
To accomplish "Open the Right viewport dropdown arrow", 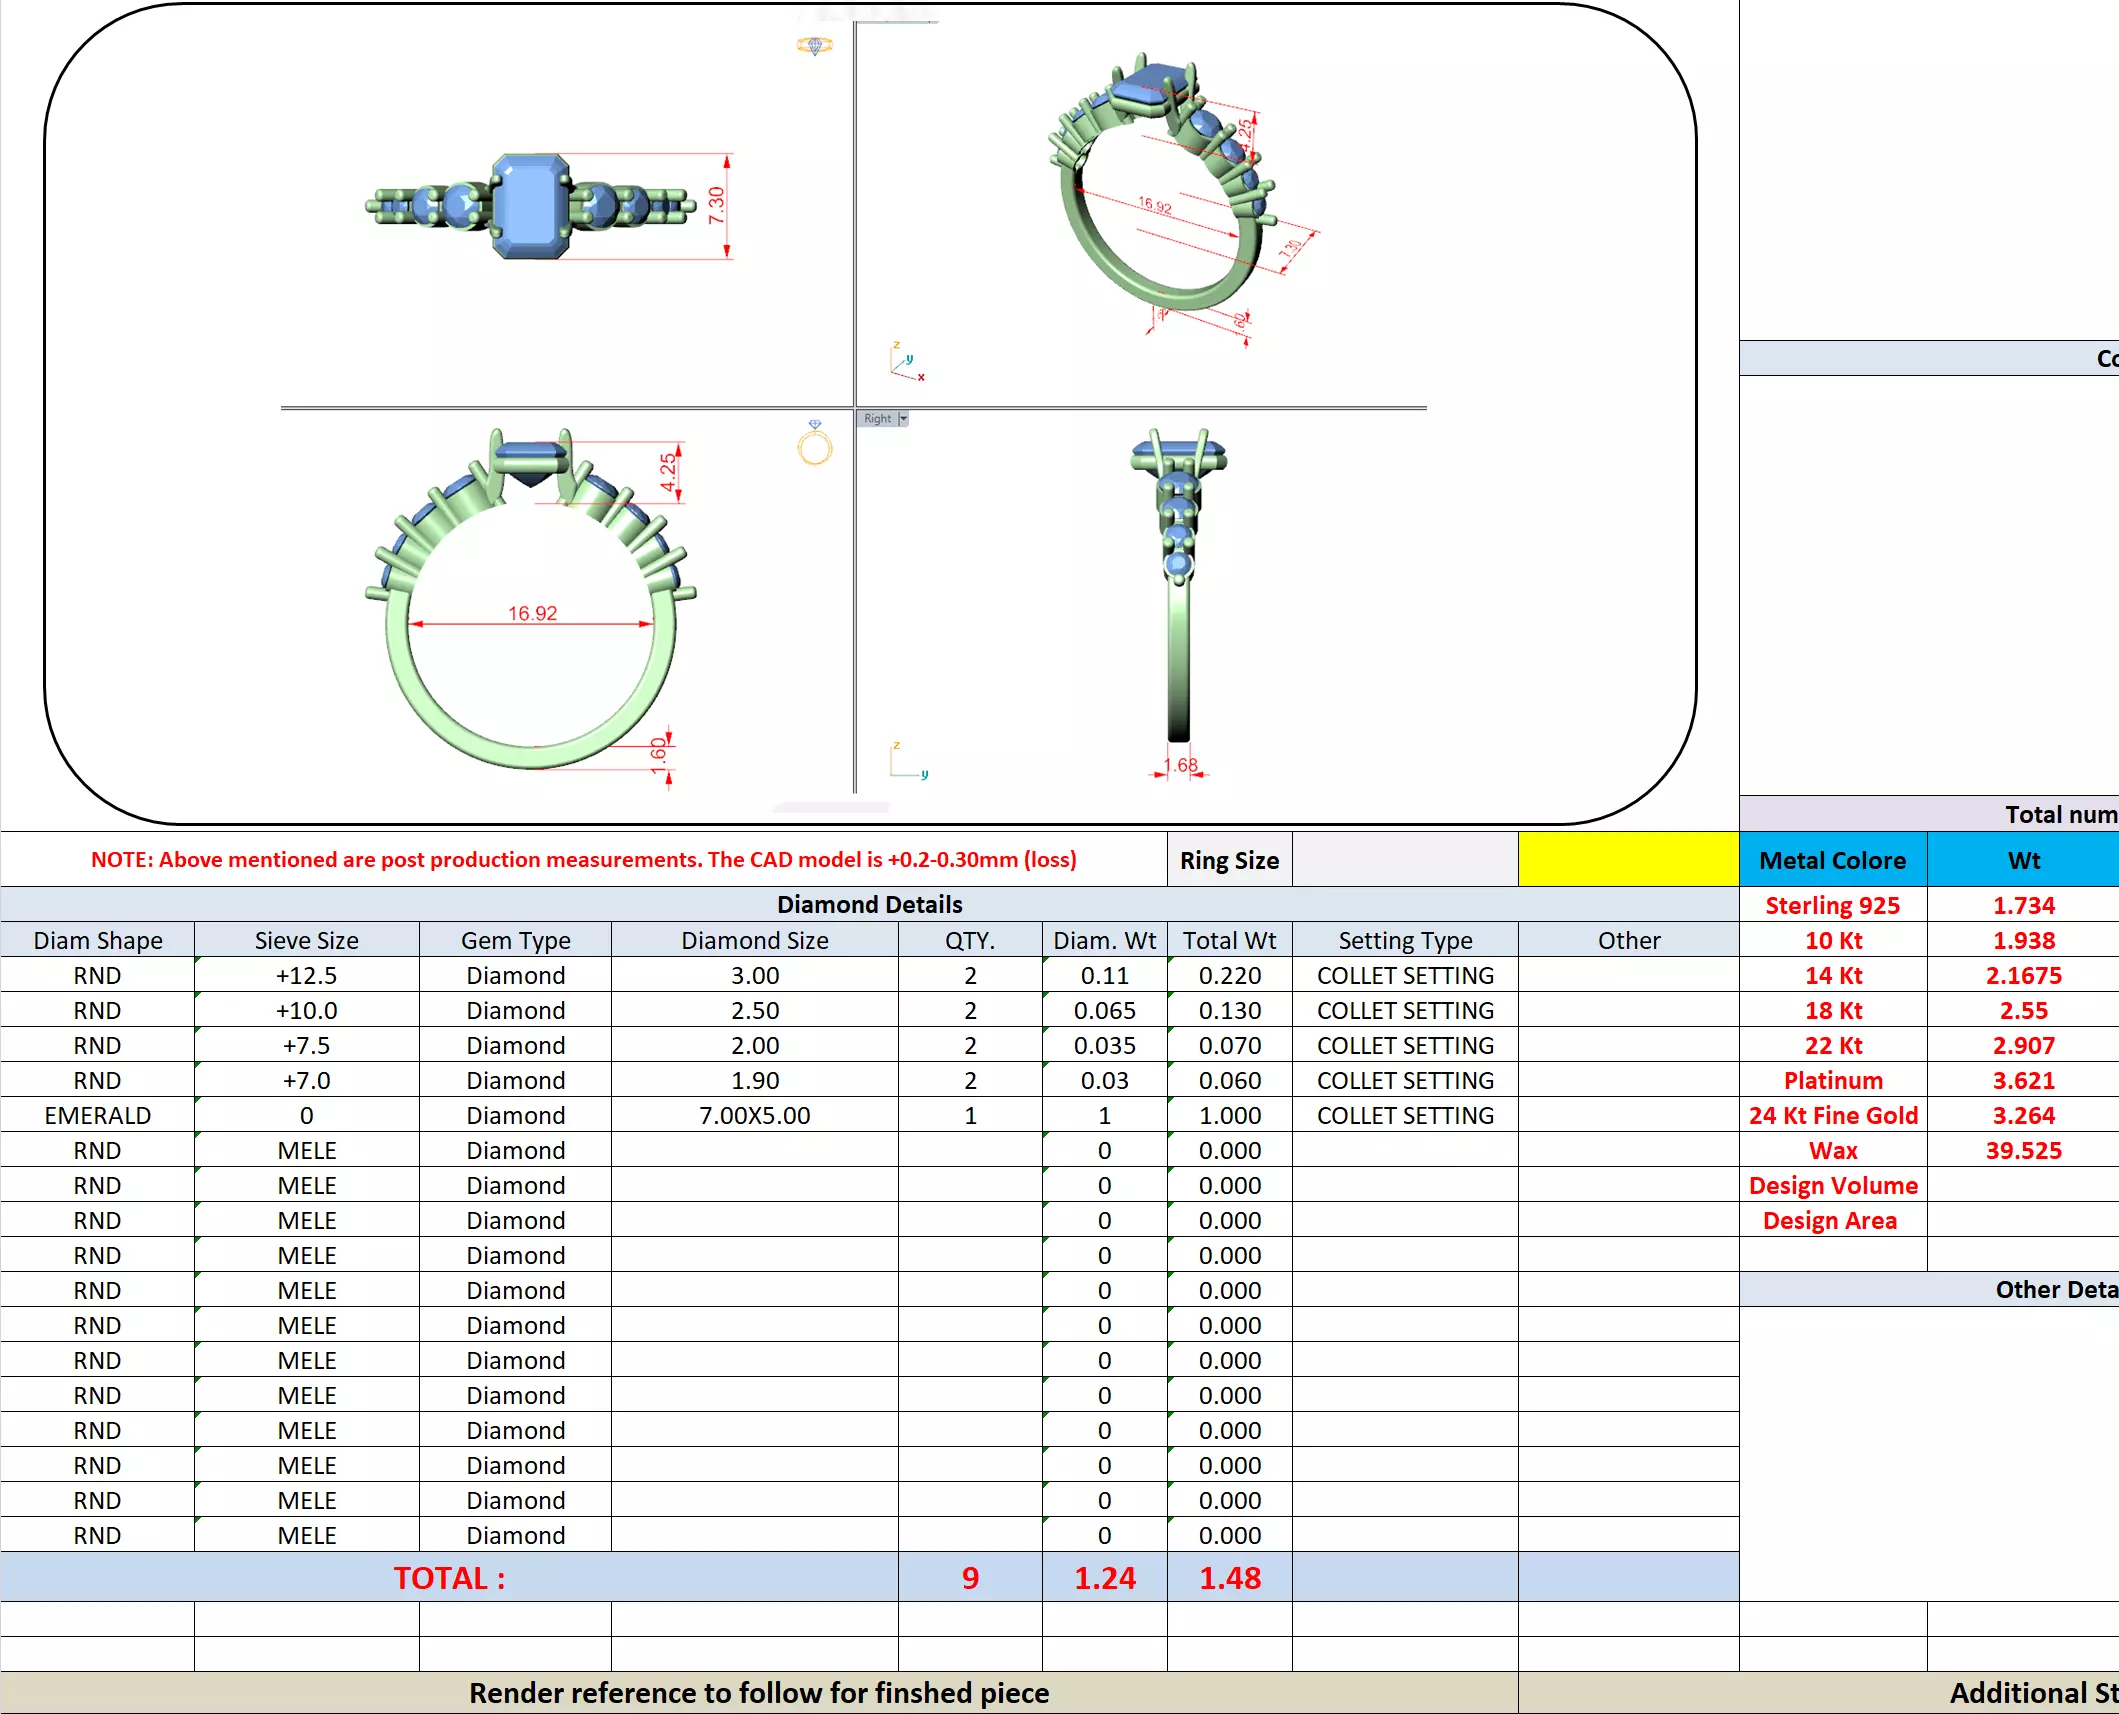I will (903, 419).
